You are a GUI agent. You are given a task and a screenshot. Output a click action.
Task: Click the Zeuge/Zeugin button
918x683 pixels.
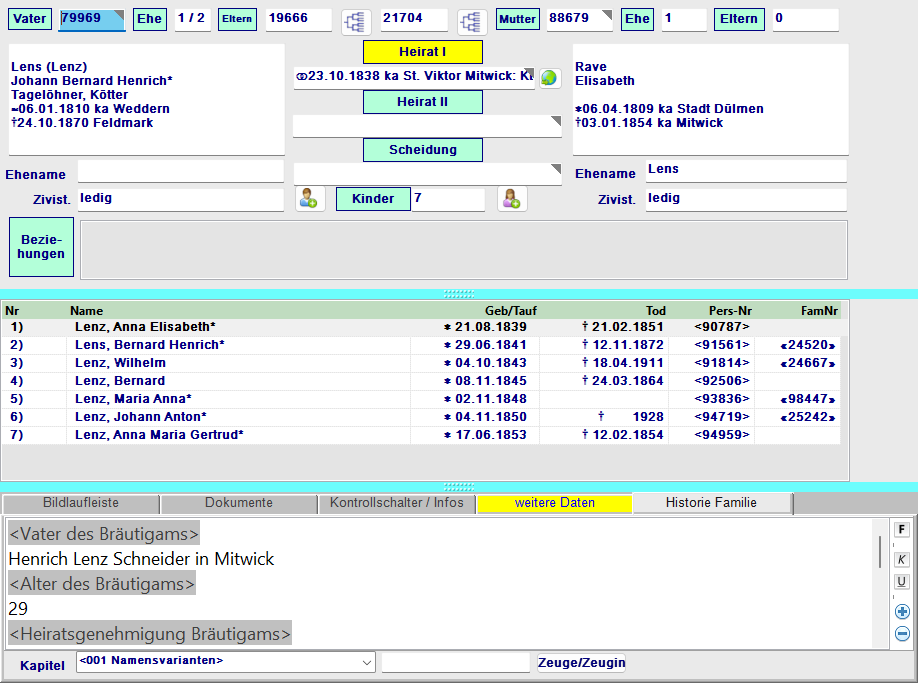pyautogui.click(x=581, y=662)
